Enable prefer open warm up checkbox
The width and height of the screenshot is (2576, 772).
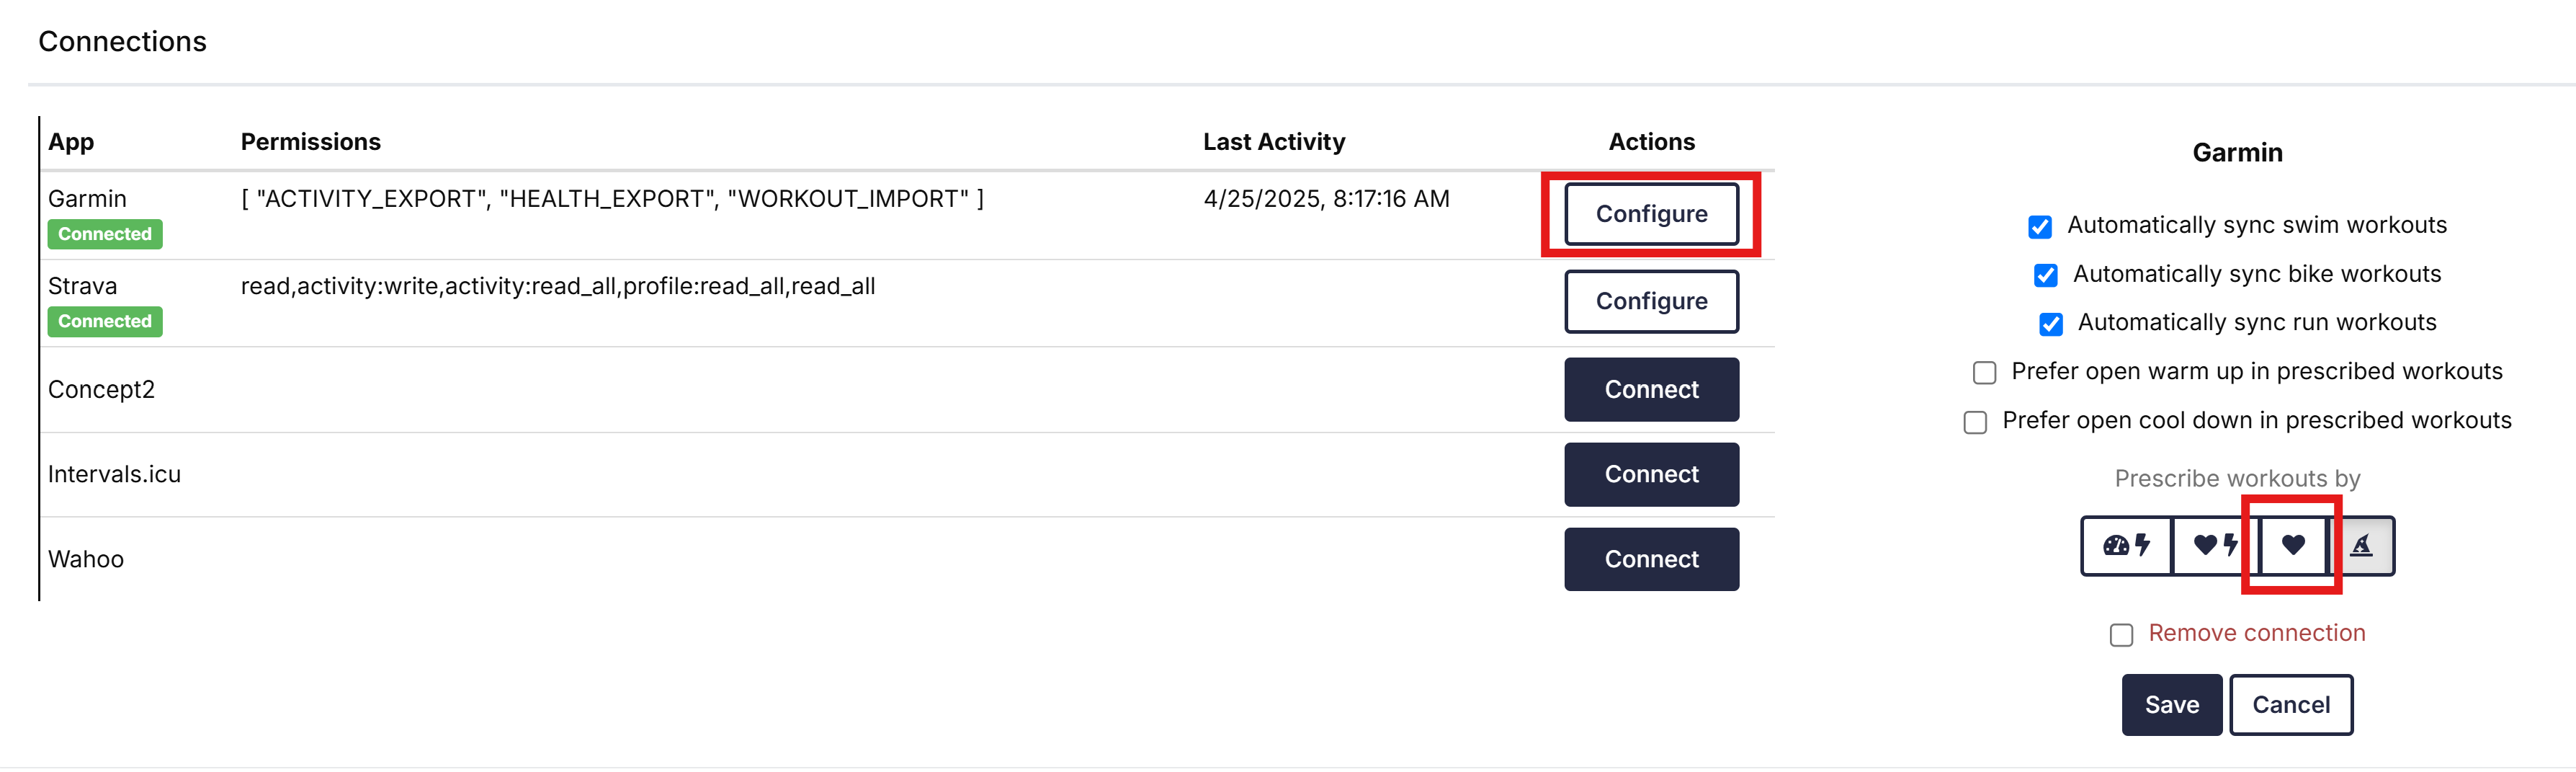(1984, 373)
